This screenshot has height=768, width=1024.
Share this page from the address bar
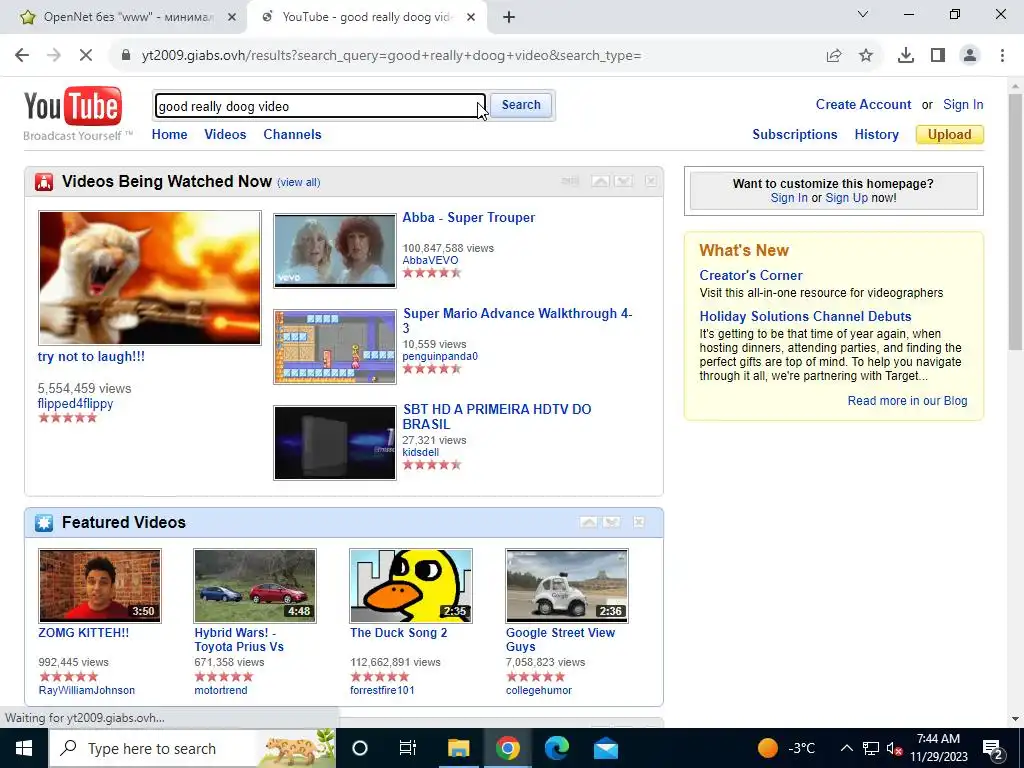pos(834,56)
